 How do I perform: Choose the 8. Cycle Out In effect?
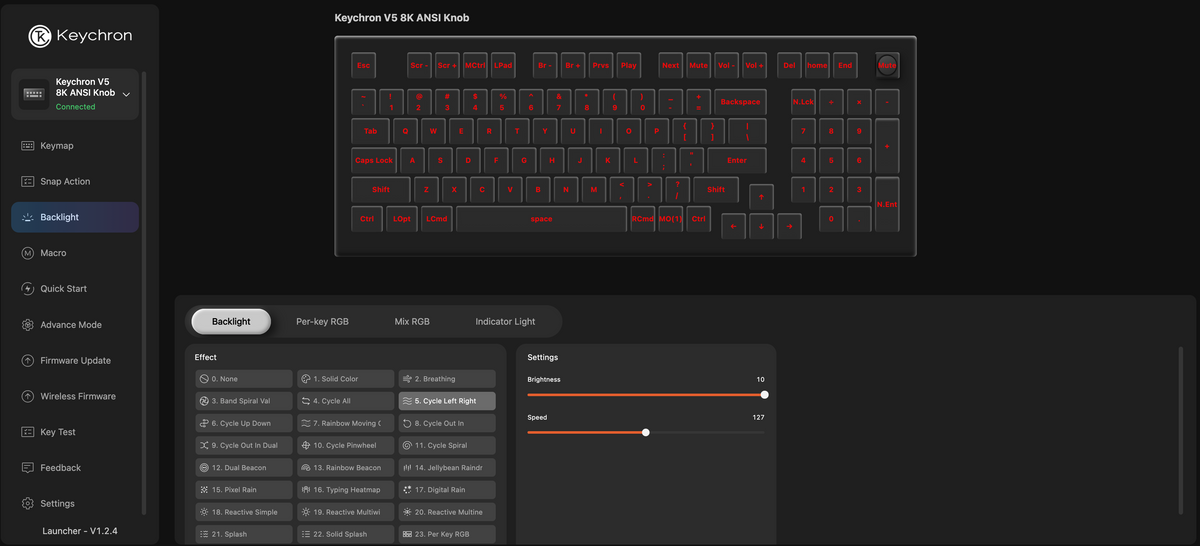(x=447, y=423)
